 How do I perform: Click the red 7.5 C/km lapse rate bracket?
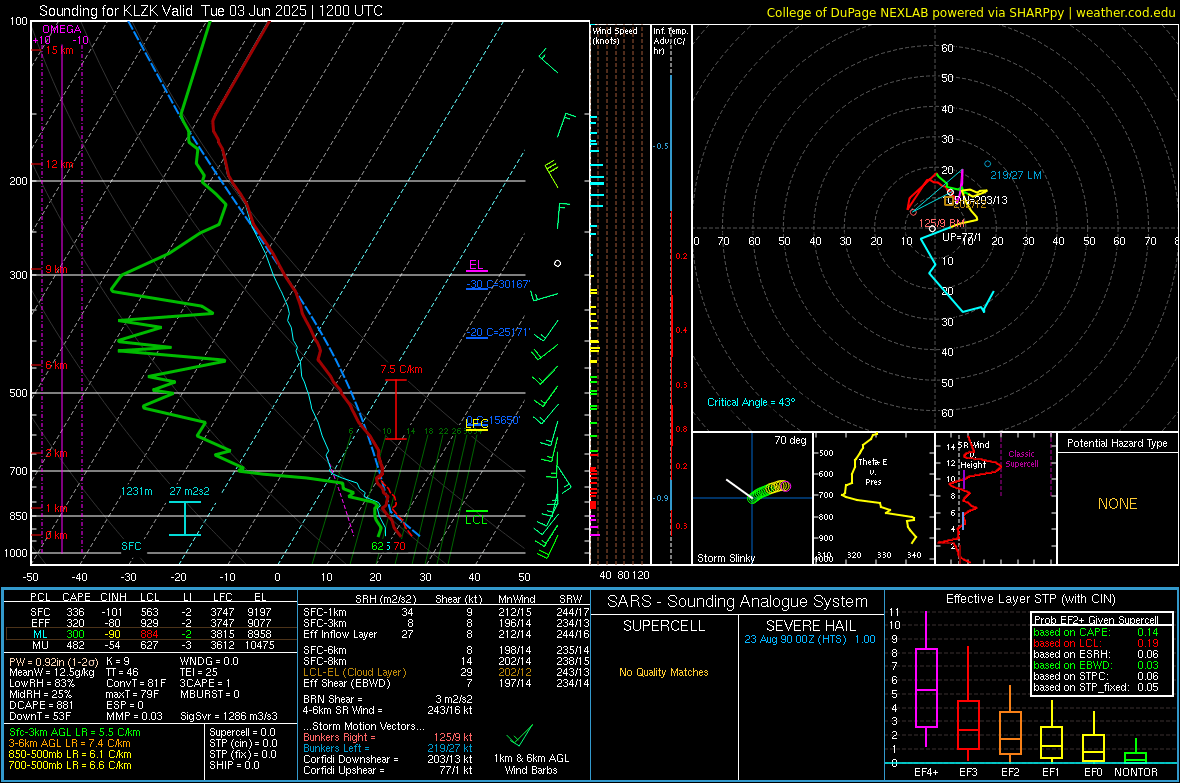coord(396,410)
